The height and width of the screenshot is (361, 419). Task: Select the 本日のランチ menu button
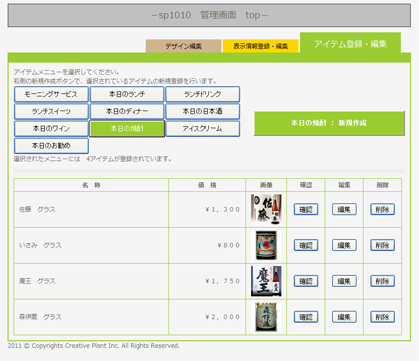click(127, 94)
